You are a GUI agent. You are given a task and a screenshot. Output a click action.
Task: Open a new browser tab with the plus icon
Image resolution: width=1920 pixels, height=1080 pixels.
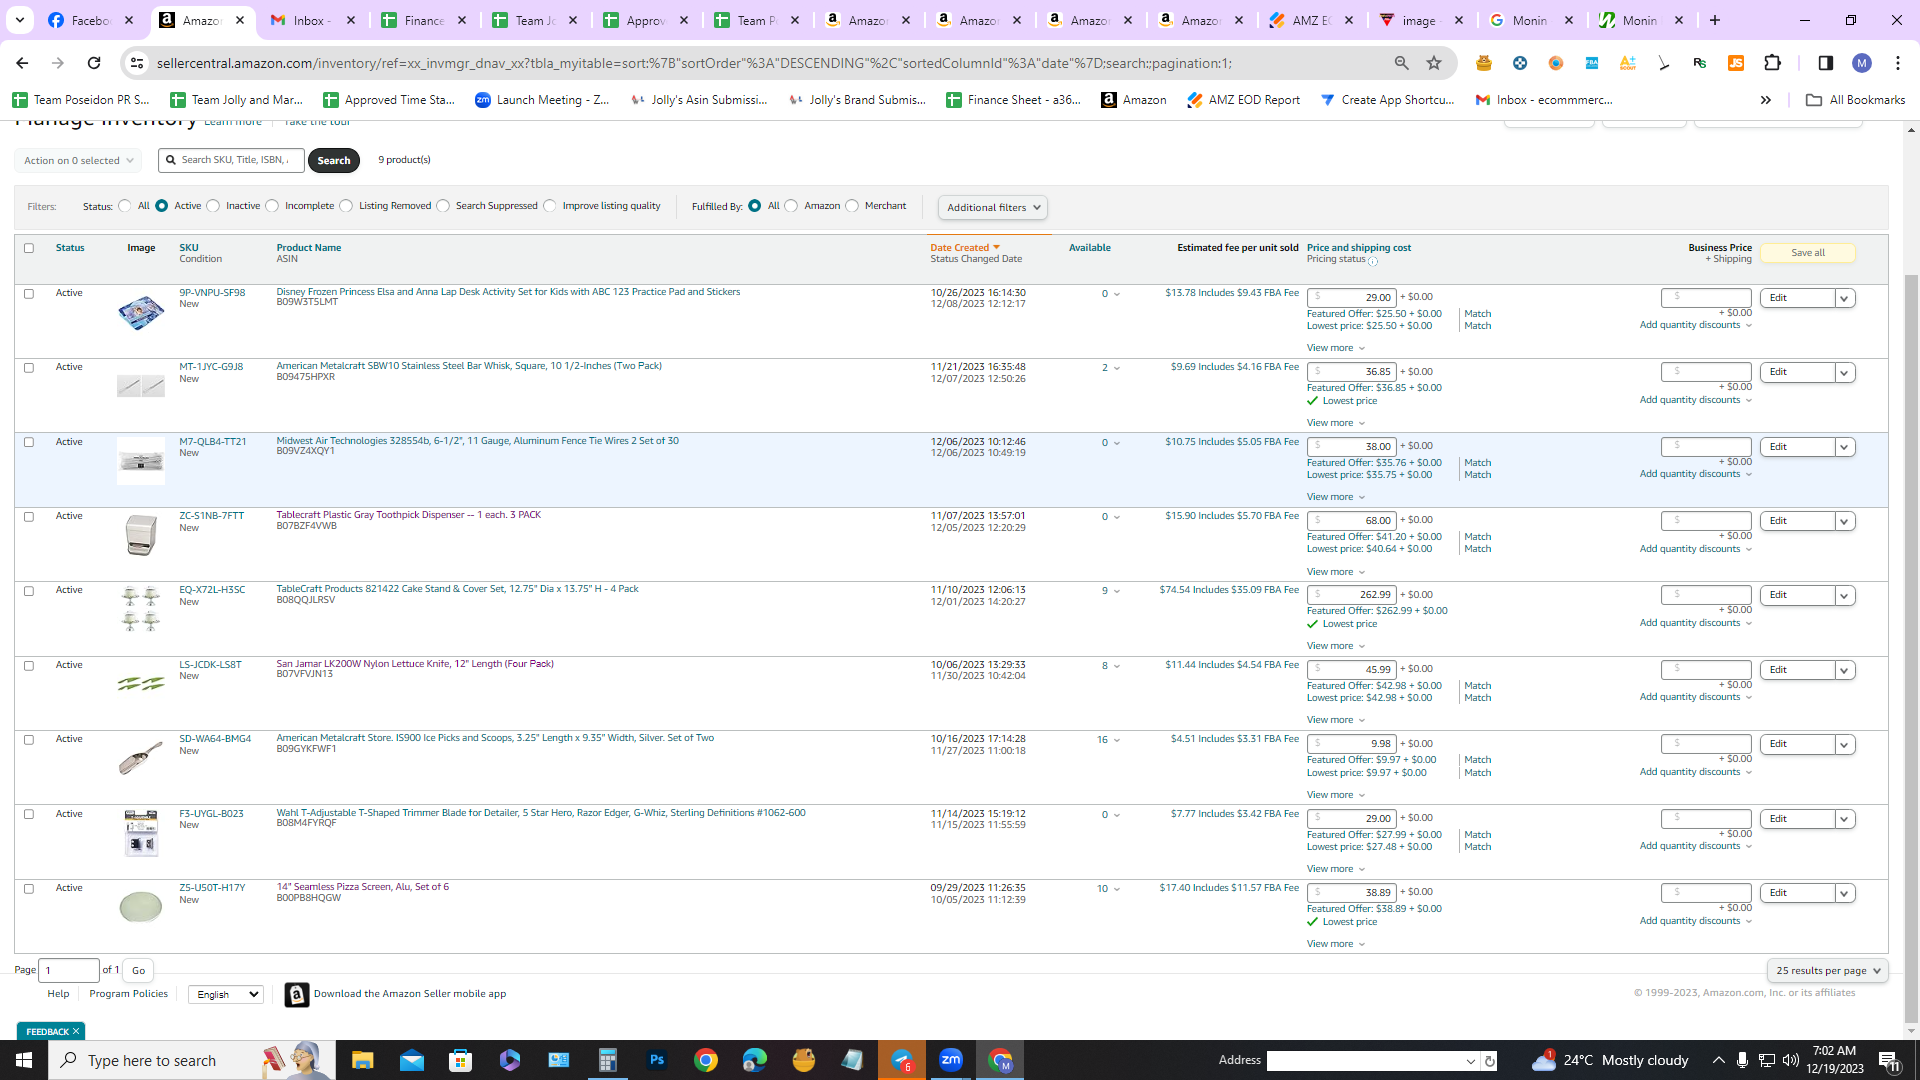tap(1715, 20)
